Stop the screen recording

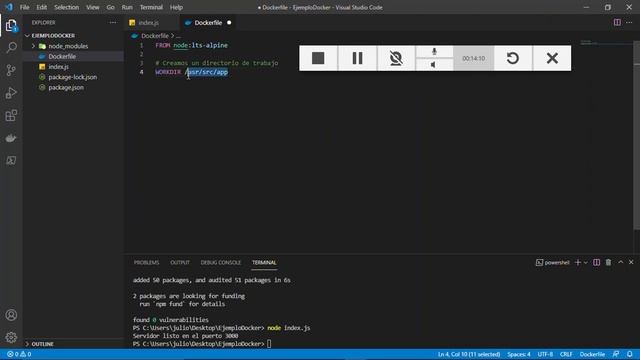point(318,58)
